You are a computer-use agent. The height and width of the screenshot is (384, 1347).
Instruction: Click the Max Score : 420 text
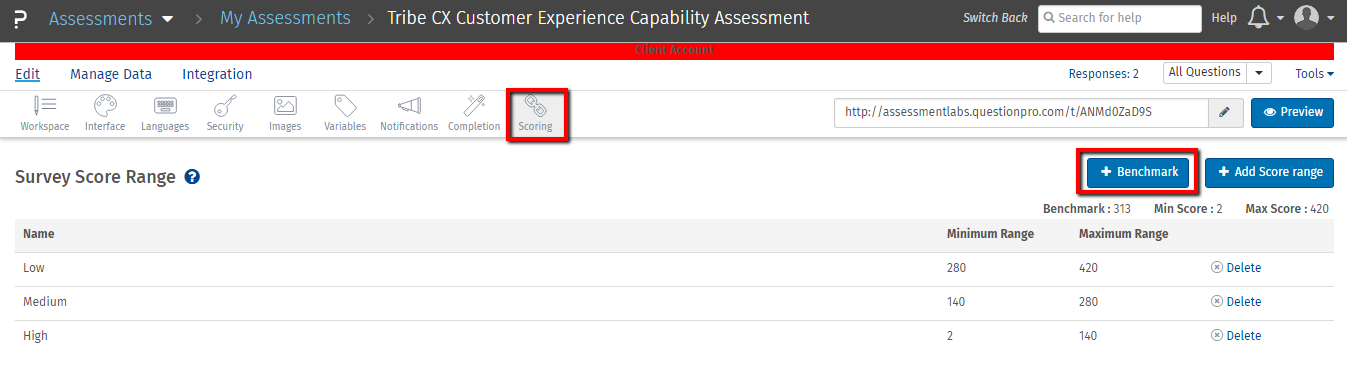1287,209
